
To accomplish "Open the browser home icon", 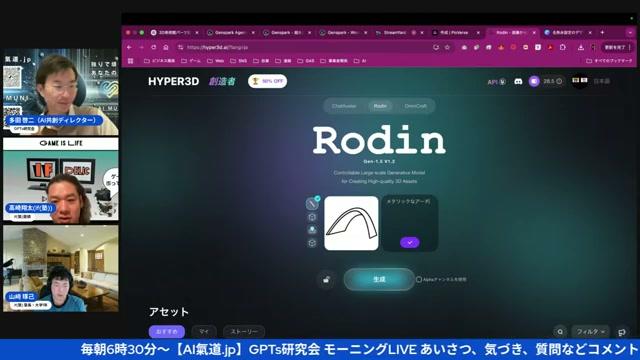I will click(166, 47).
